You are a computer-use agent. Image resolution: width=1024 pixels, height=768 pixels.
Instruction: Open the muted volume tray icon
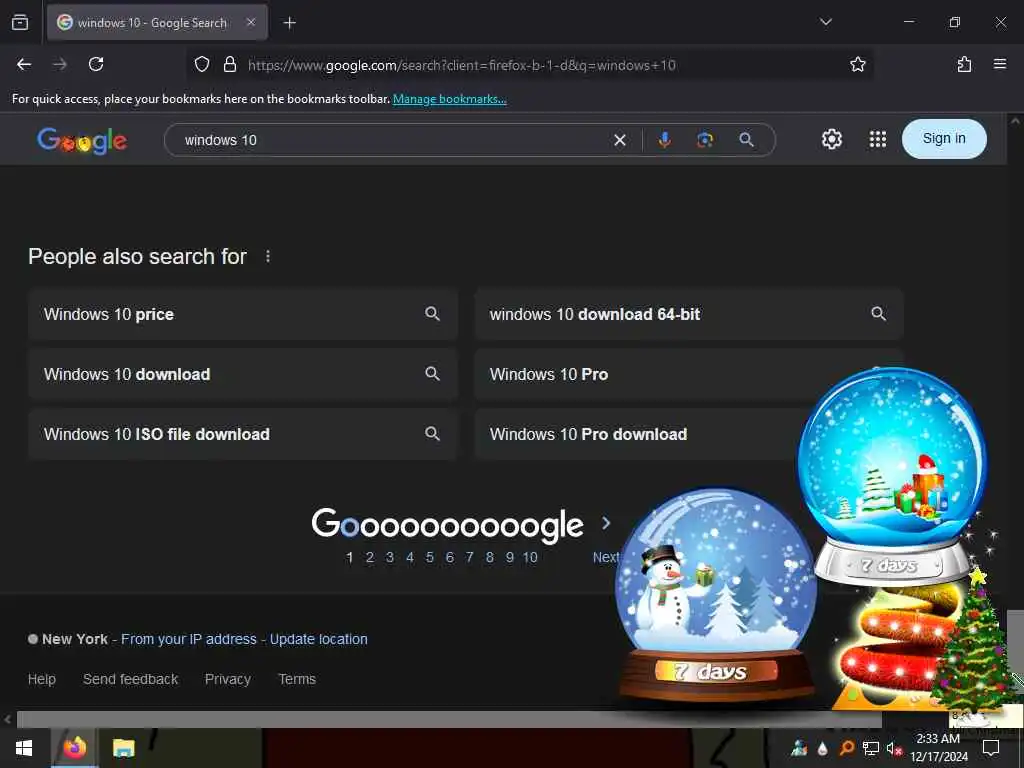click(x=893, y=748)
